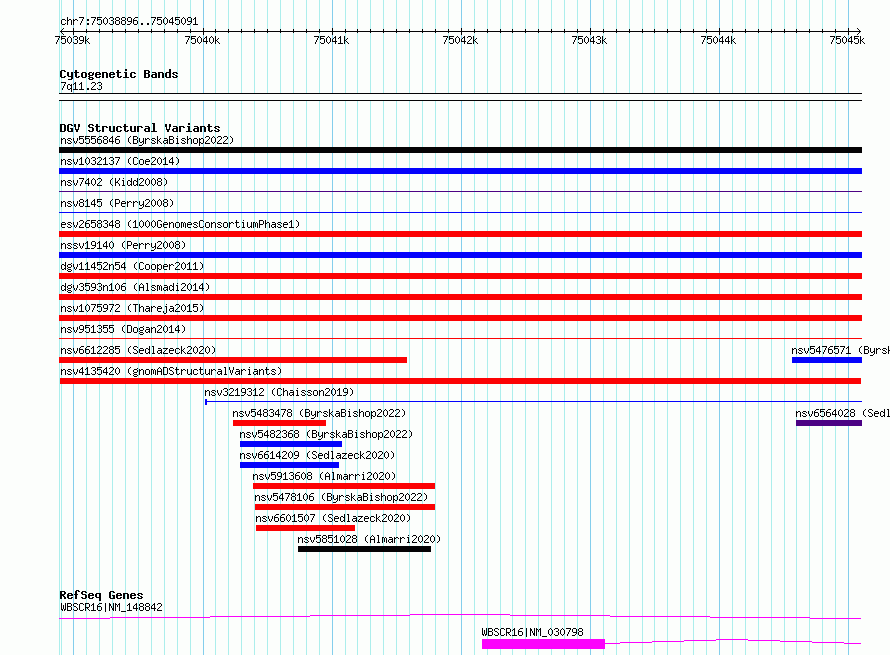The height and width of the screenshot is (655, 890).
Task: Open nsv6601507 (Sedlazeck2020) label
Action: (333, 518)
